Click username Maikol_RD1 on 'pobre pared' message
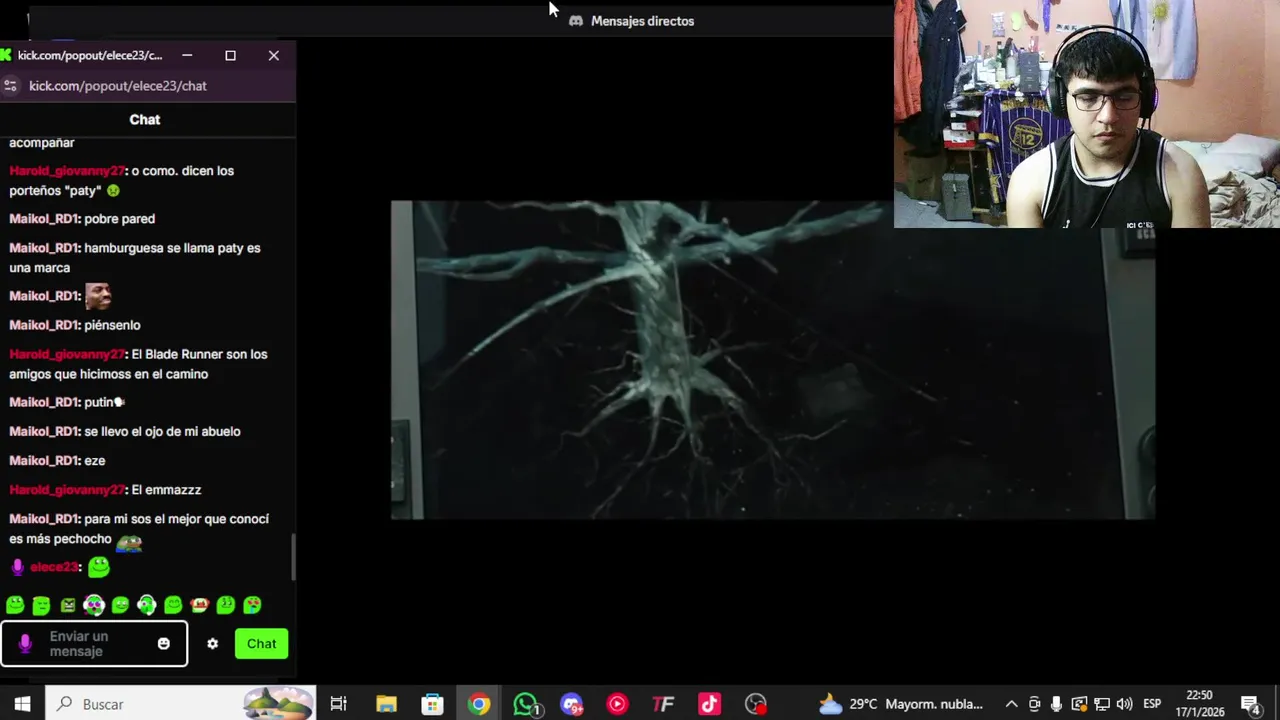 point(44,219)
